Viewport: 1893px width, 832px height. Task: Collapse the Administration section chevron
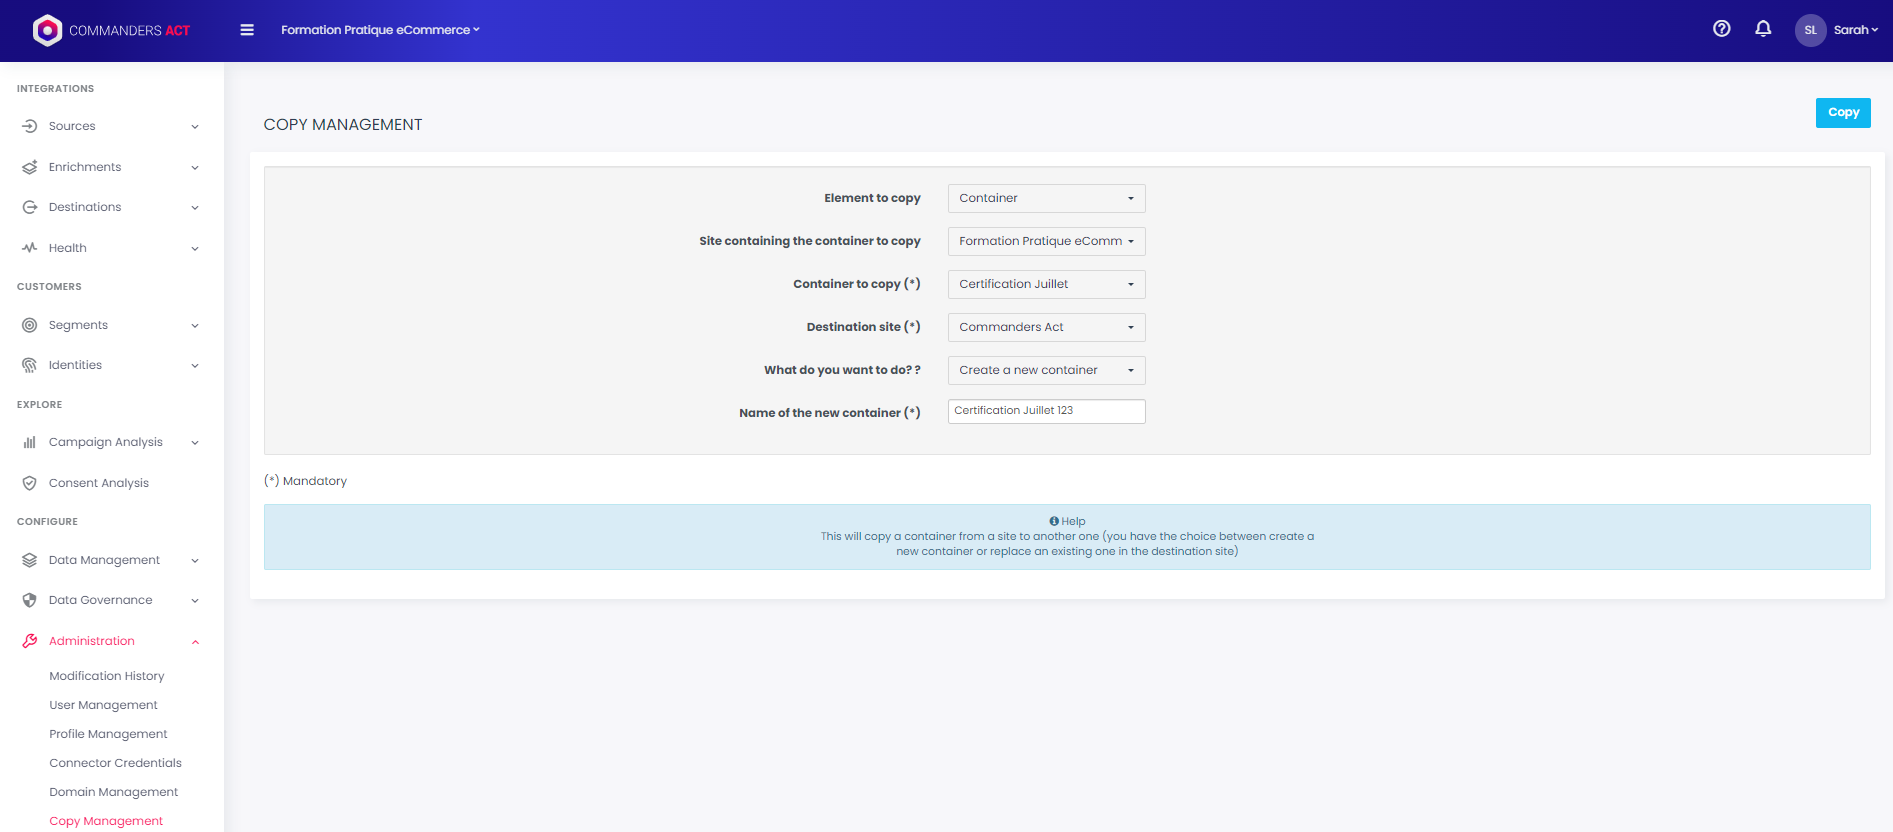click(195, 642)
